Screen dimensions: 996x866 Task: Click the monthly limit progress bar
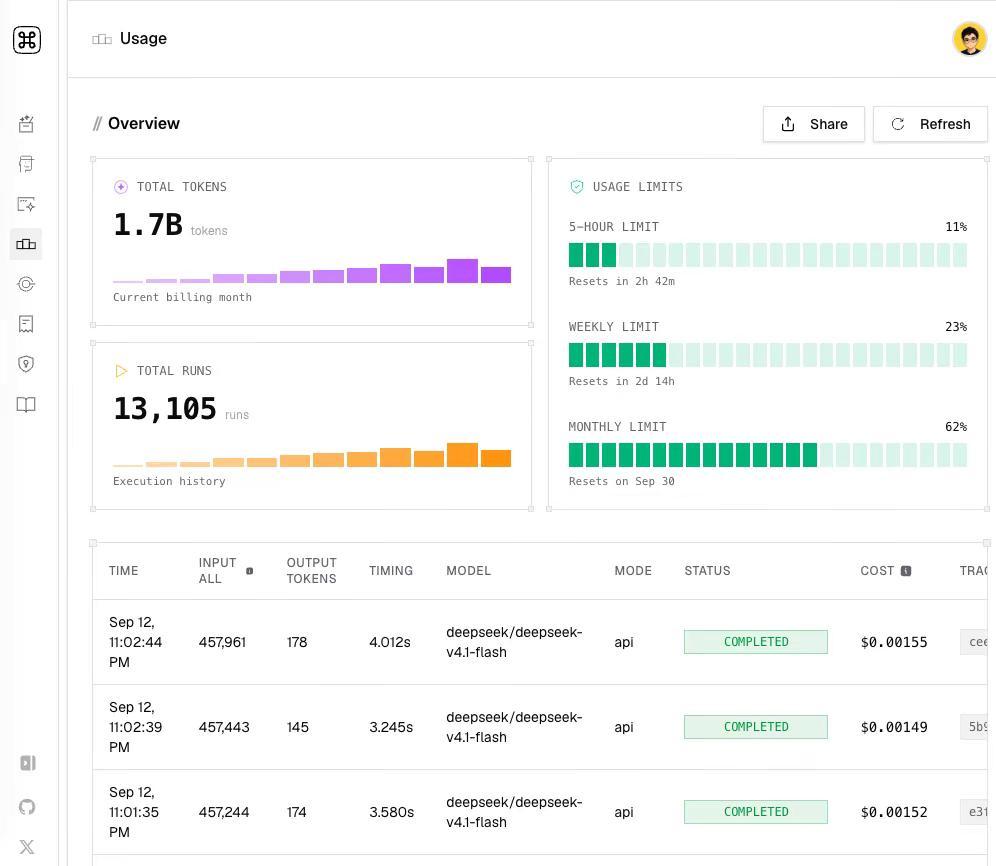[x=767, y=455]
